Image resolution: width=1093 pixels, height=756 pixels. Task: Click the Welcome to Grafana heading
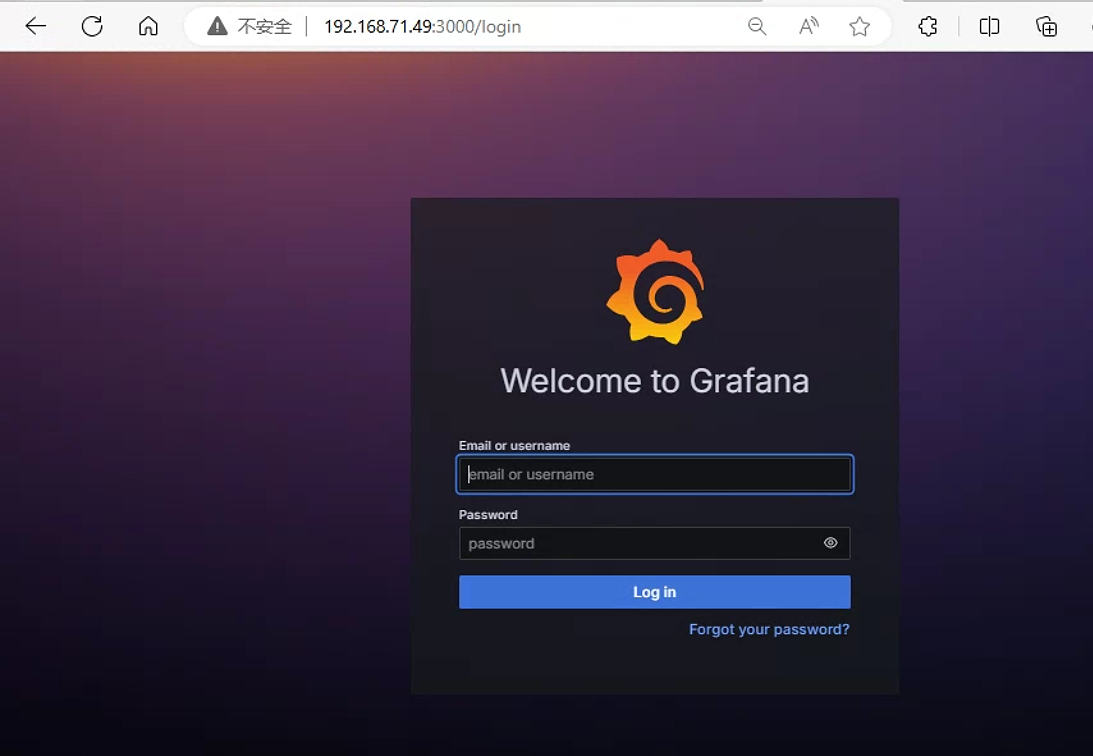pos(655,381)
